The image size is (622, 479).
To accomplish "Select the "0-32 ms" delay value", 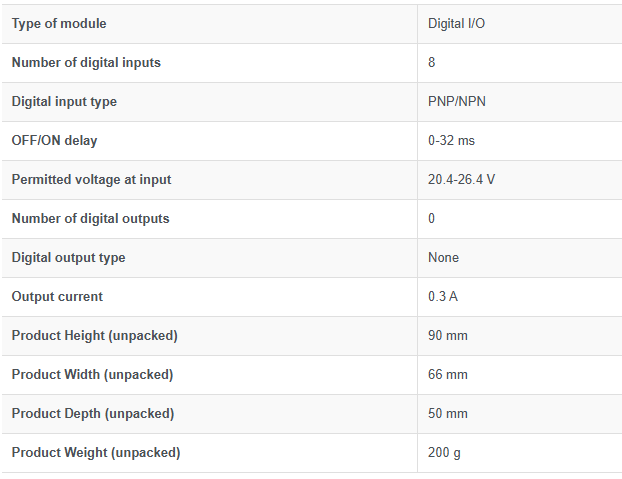I will pos(451,140).
